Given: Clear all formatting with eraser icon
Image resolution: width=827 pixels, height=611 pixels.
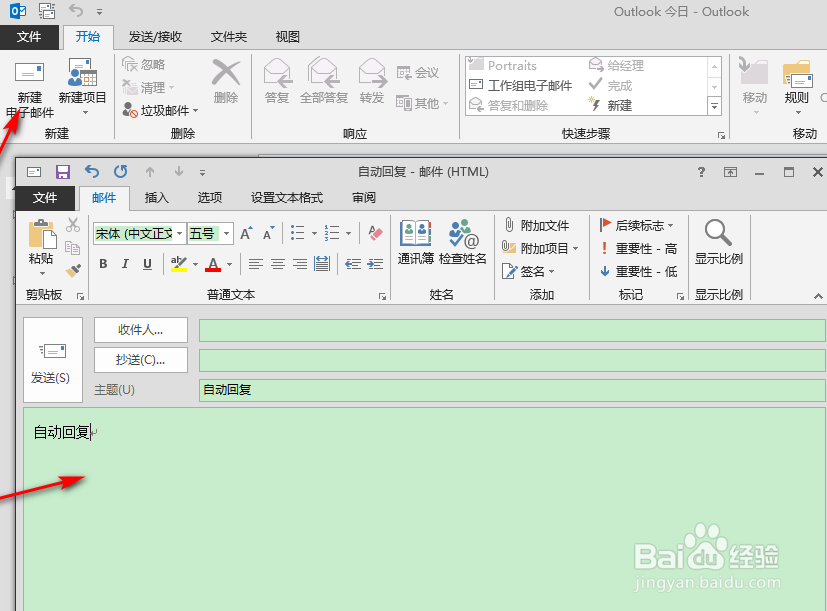Looking at the screenshot, I should (375, 233).
